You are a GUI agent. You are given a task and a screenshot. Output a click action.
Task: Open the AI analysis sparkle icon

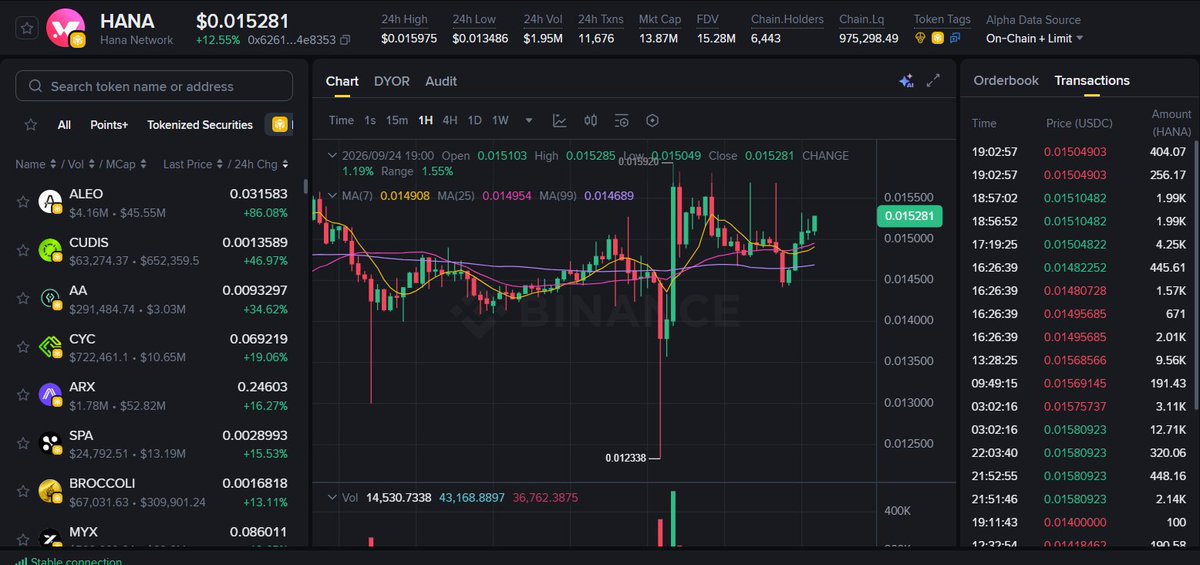coord(906,81)
